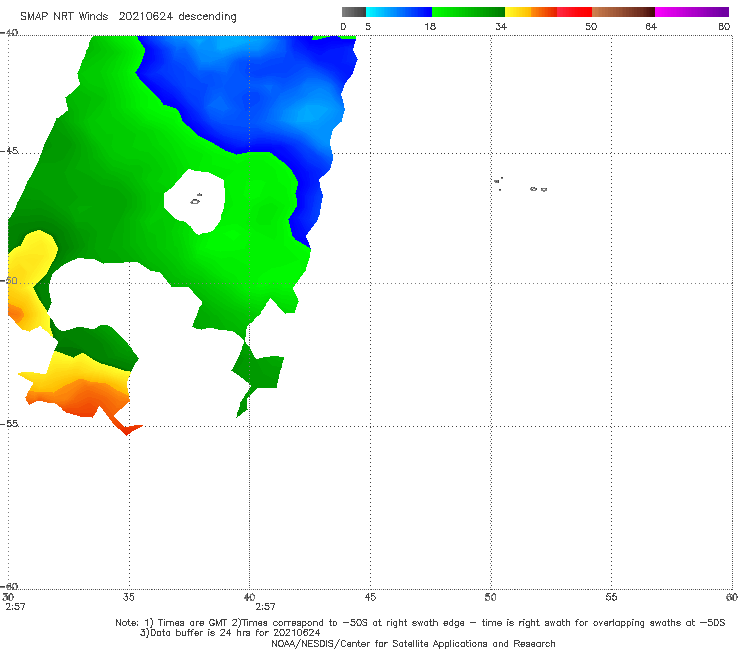Click the latitude axis label '-55'
740x650 pixels.
click(x=9, y=424)
